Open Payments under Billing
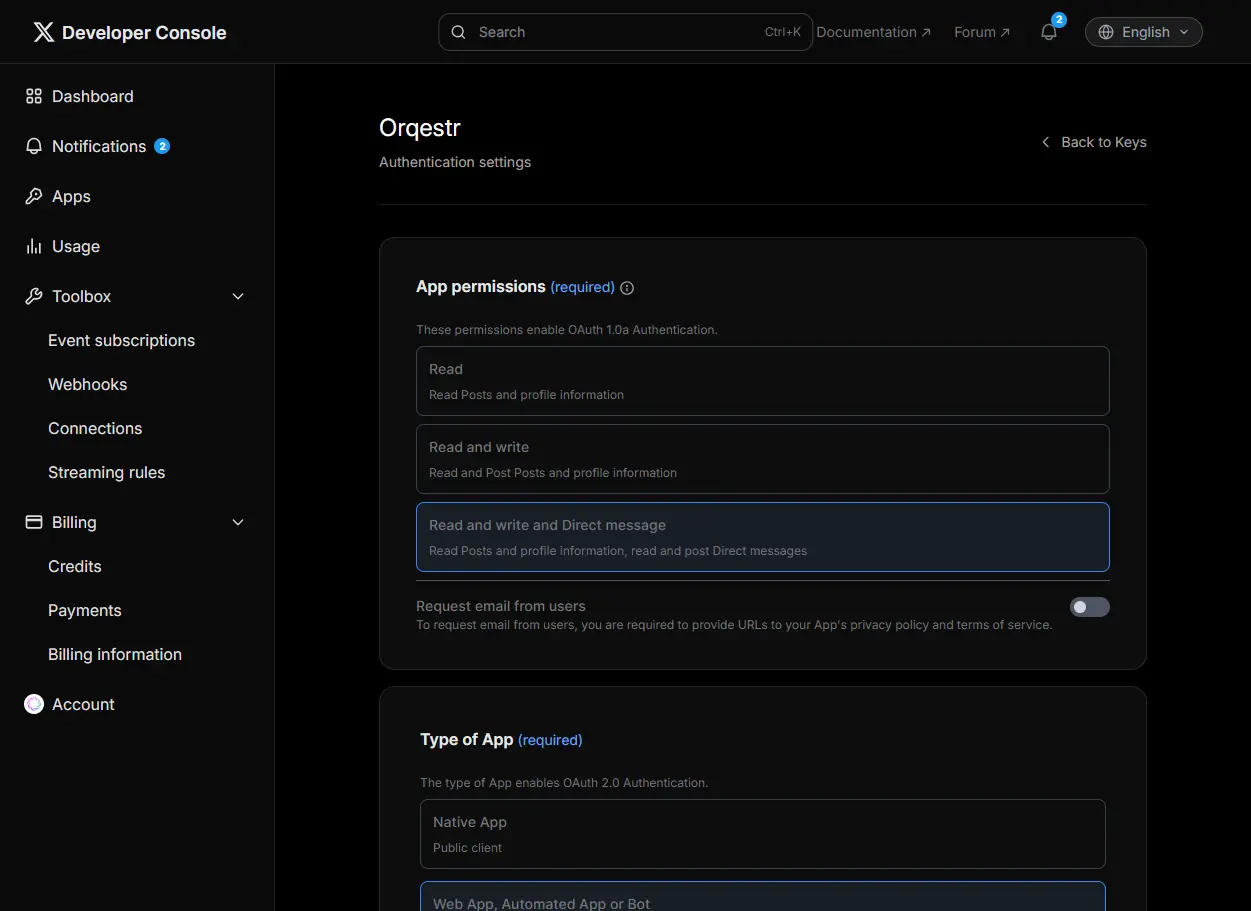Viewport: 1251px width, 911px height. coord(85,610)
